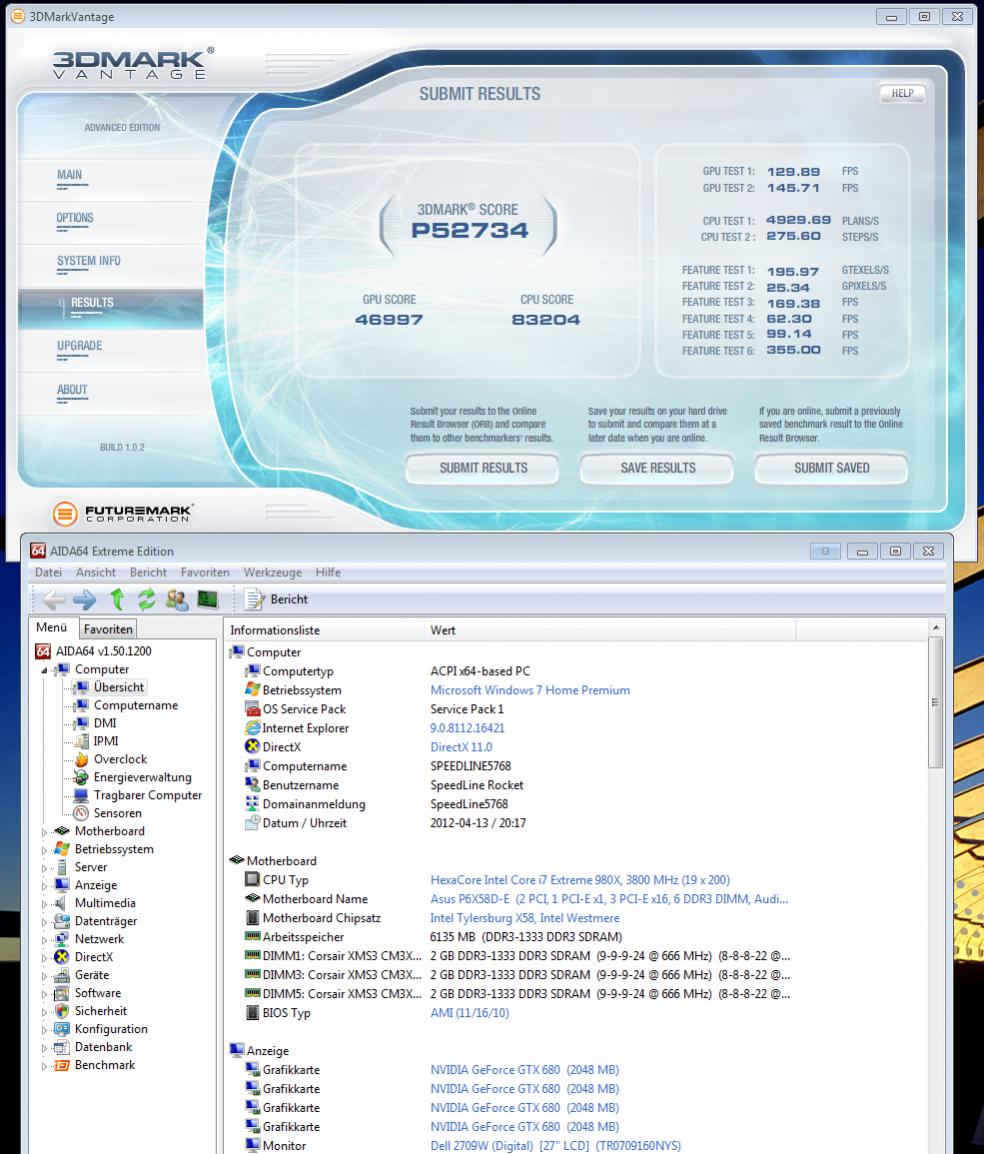Image resolution: width=984 pixels, height=1154 pixels.
Task: Open HexaCore Intel Core i7 Extreme link
Action: click(580, 880)
